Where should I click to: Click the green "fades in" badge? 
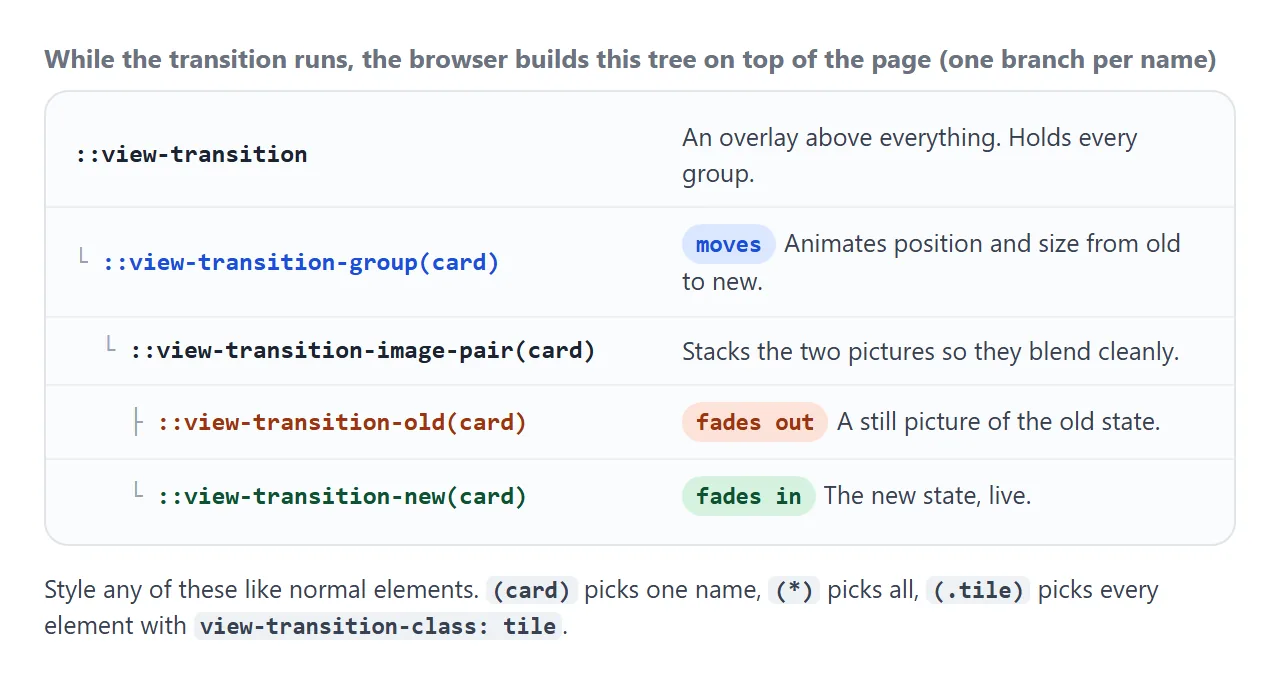point(749,496)
